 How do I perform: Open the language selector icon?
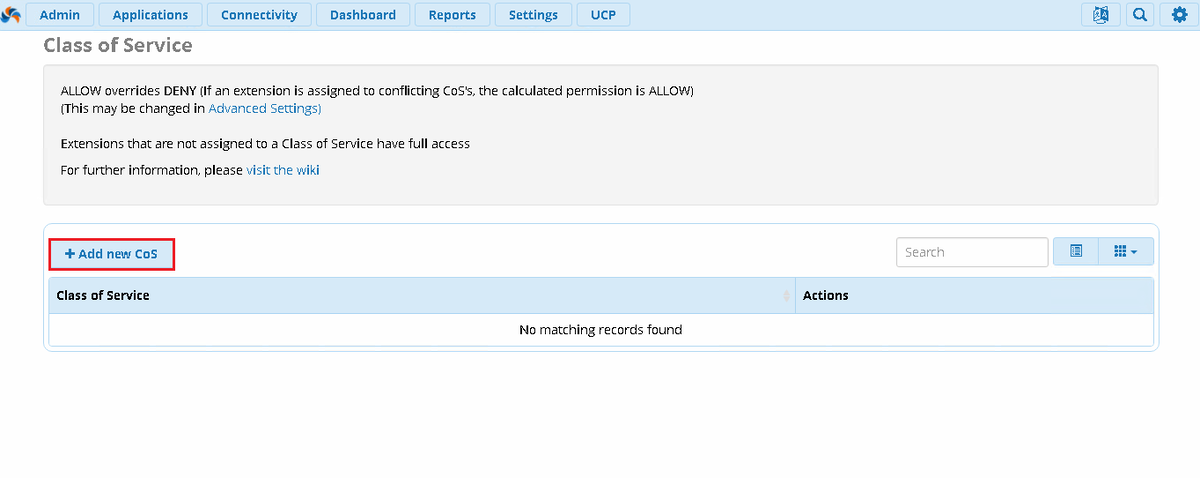click(1101, 15)
